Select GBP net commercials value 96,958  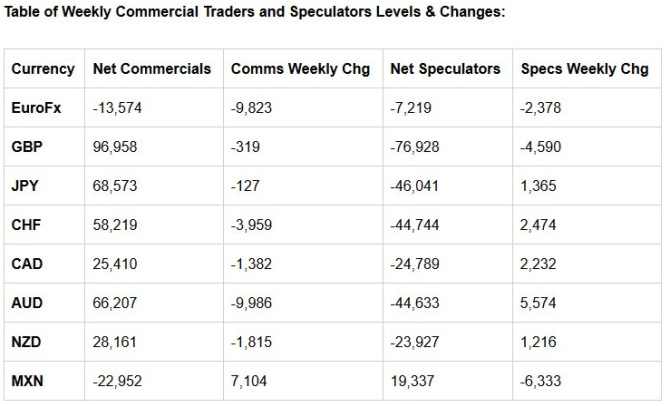(115, 147)
